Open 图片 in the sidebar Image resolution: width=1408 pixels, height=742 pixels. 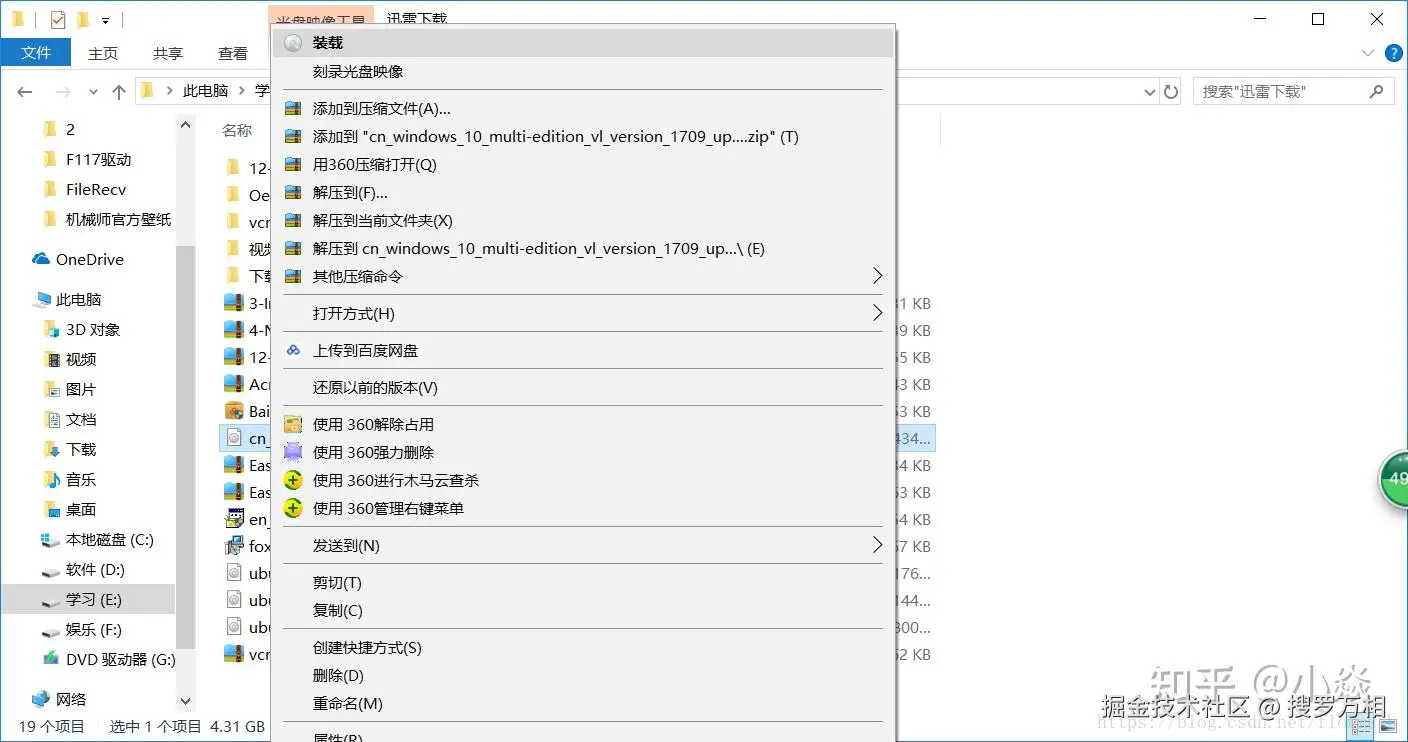tap(81, 390)
